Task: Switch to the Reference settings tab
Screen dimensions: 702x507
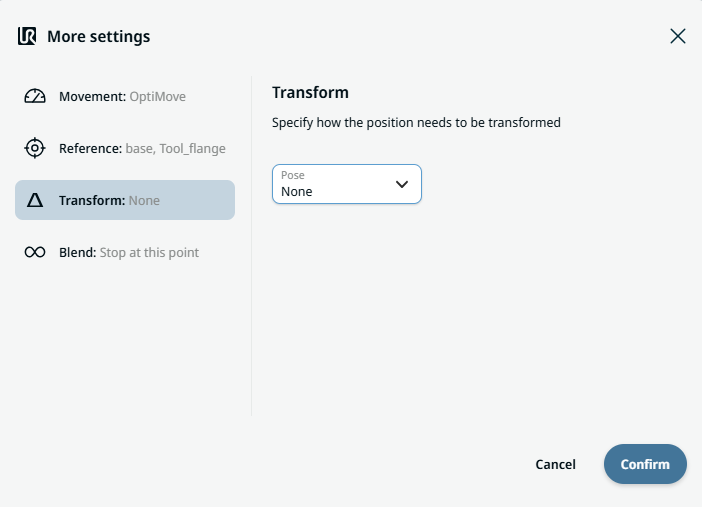Action: (x=125, y=149)
